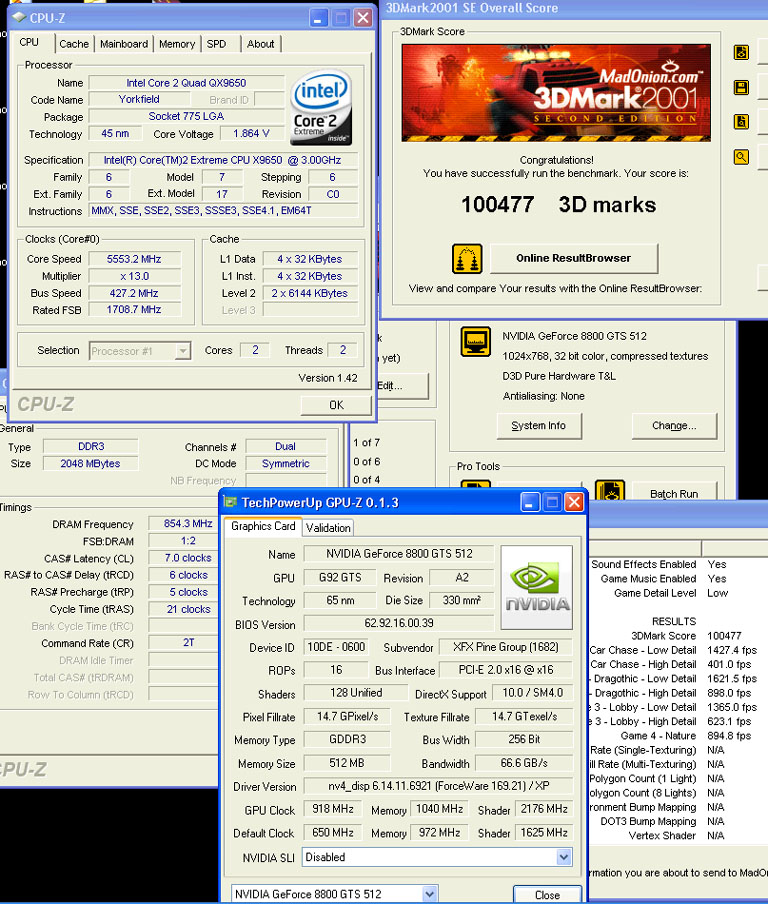Click the memory Size value 2048 MBytes

pyautogui.click(x=91, y=464)
